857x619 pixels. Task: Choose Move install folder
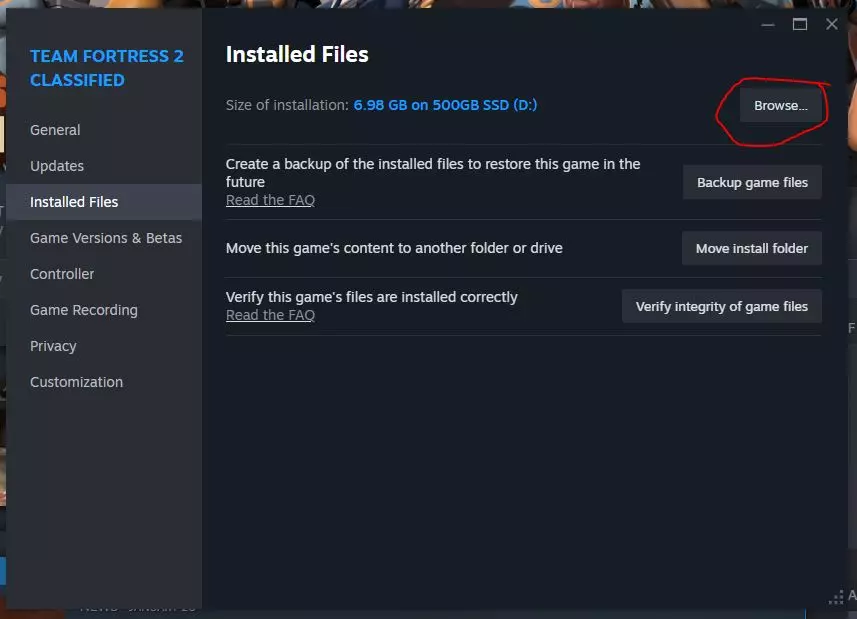coord(752,248)
